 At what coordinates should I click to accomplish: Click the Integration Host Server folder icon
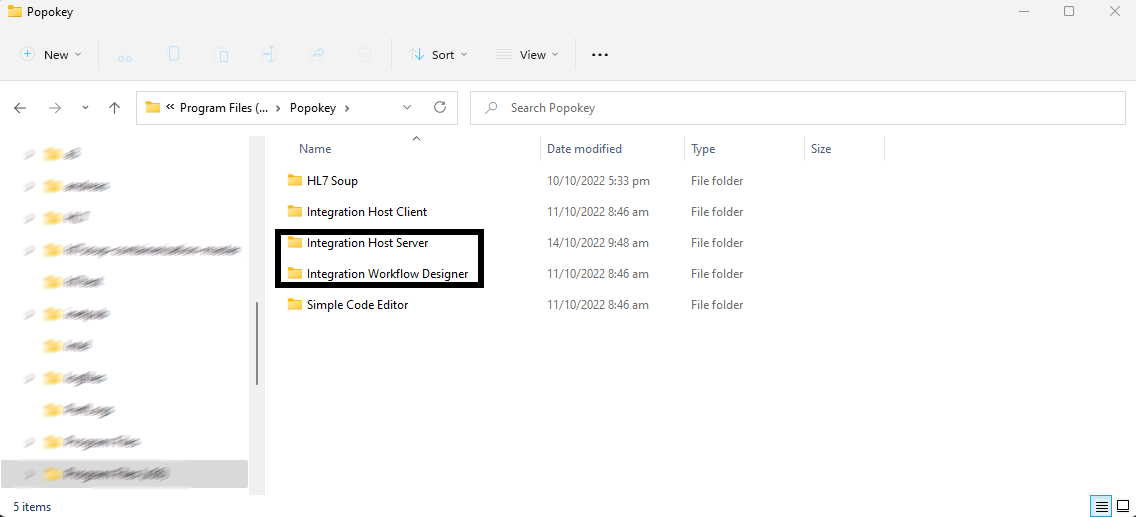pyautogui.click(x=294, y=243)
